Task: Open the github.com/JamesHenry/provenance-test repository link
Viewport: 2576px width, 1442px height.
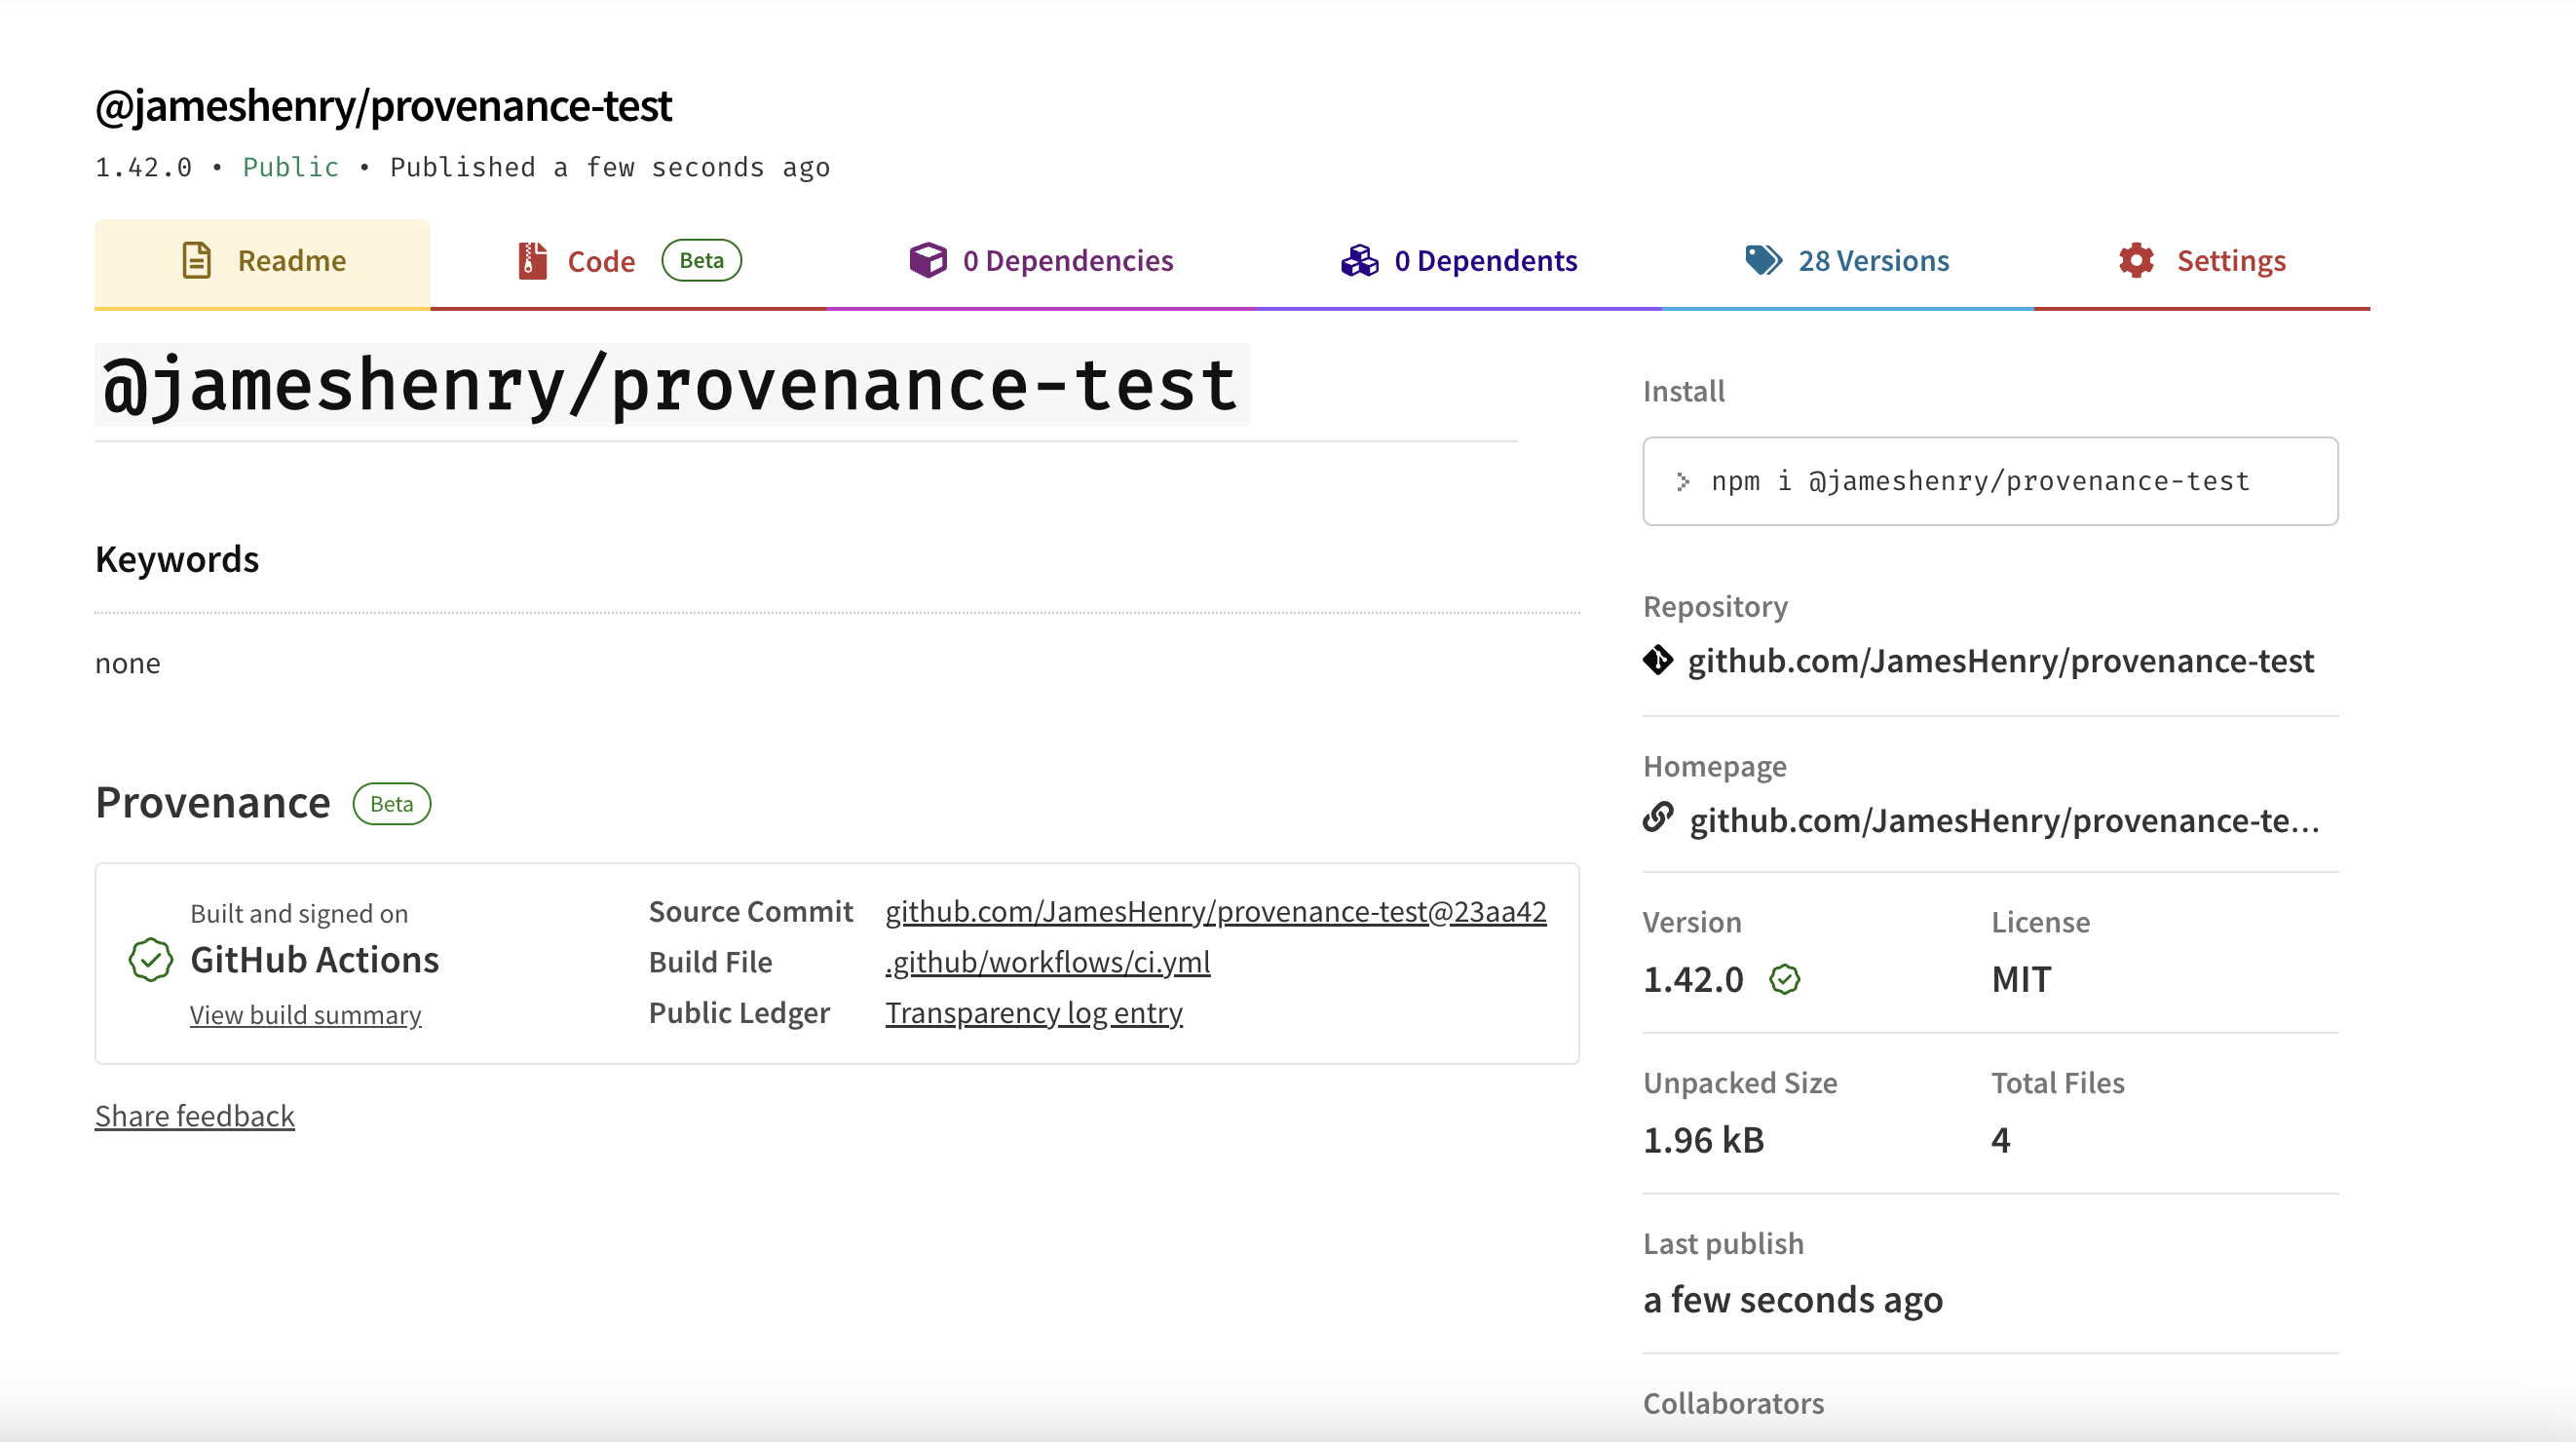Action: [x=2002, y=660]
